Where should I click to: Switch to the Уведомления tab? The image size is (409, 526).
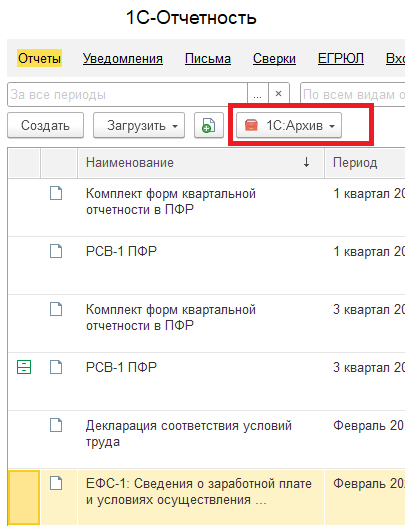click(x=123, y=58)
